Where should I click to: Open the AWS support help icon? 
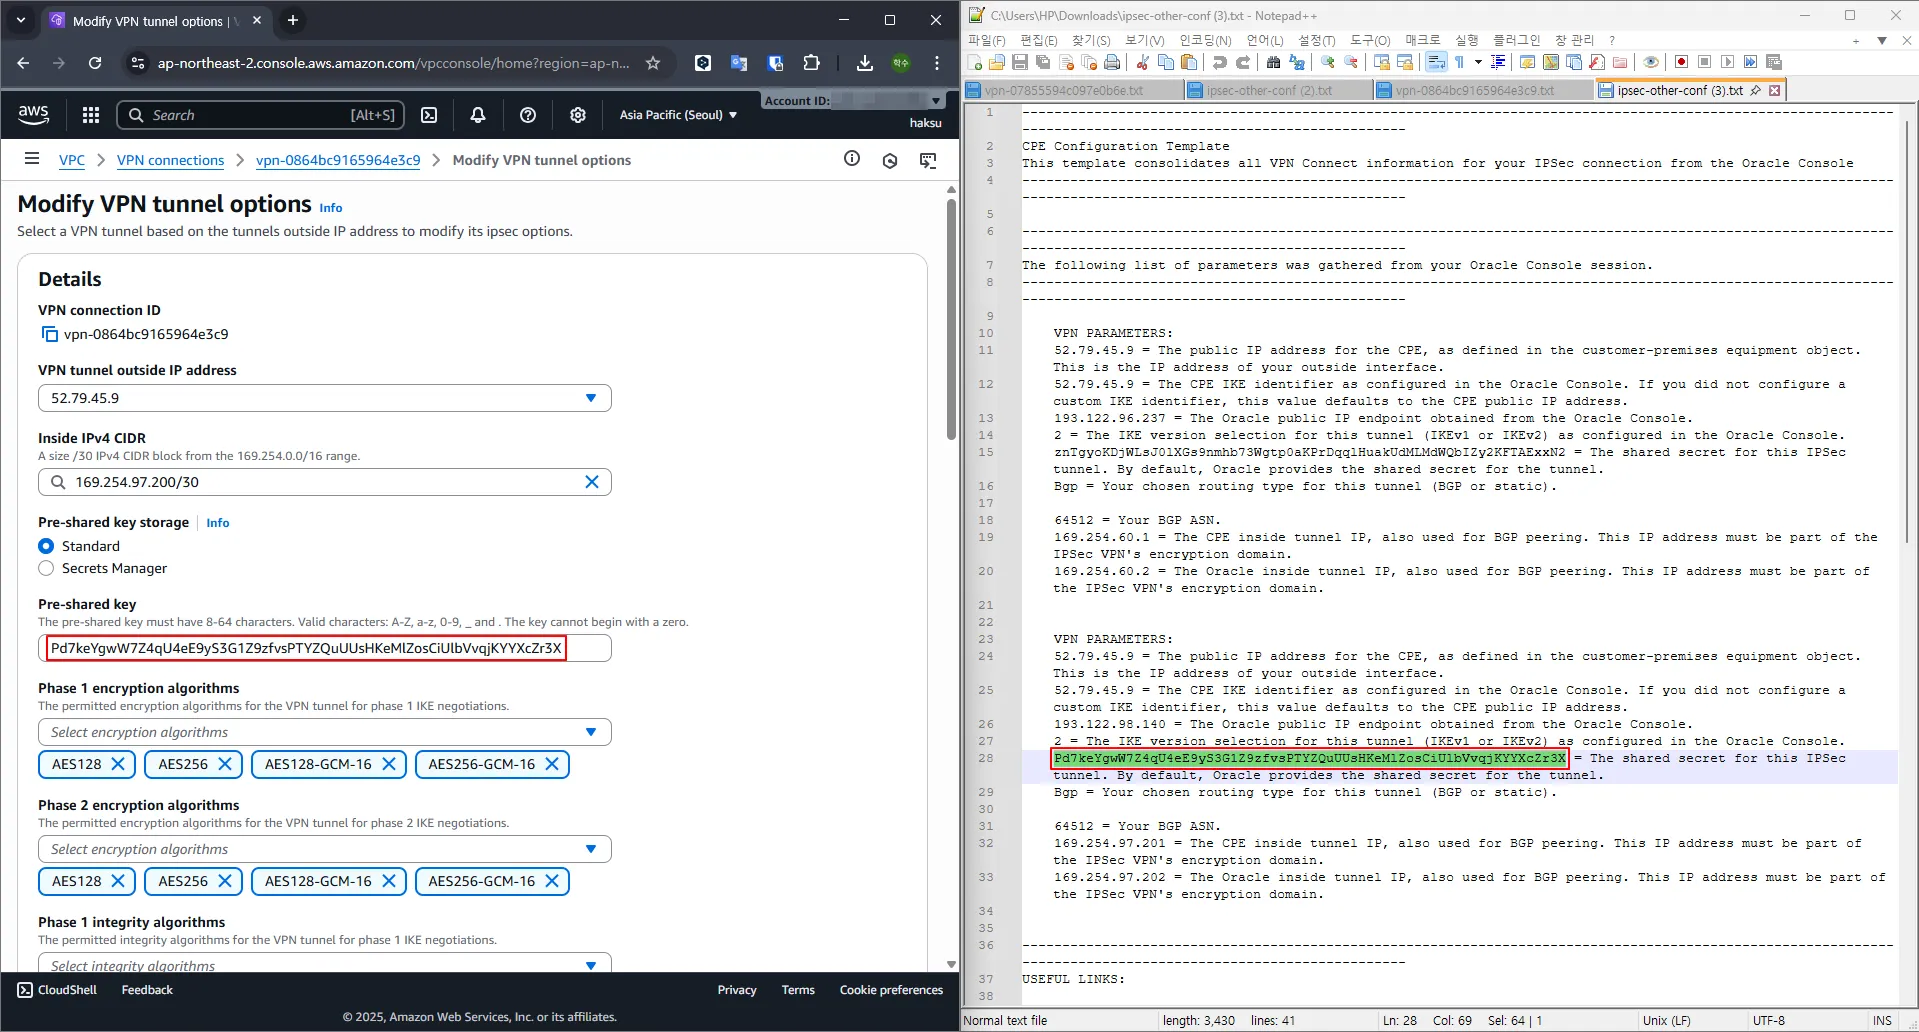click(528, 115)
